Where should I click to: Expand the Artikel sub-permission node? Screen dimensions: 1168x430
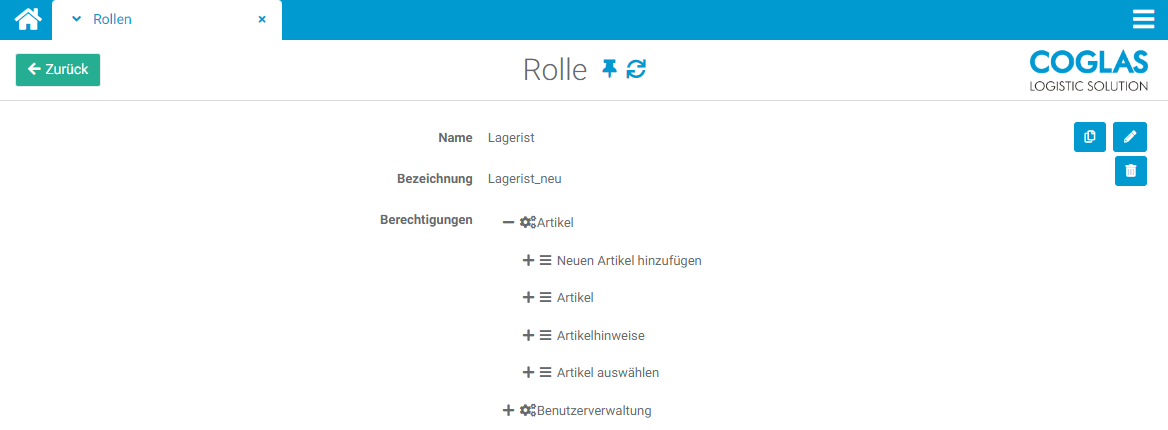point(529,298)
